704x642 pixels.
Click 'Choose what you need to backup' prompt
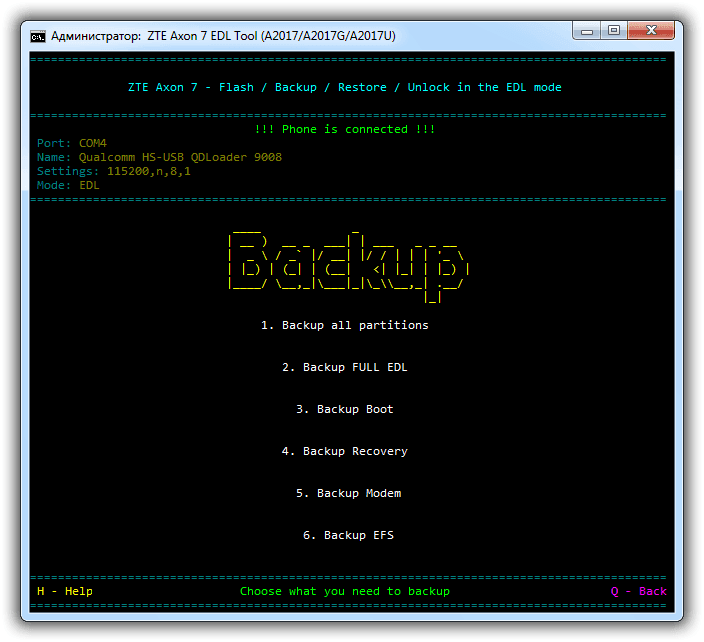[x=344, y=591]
